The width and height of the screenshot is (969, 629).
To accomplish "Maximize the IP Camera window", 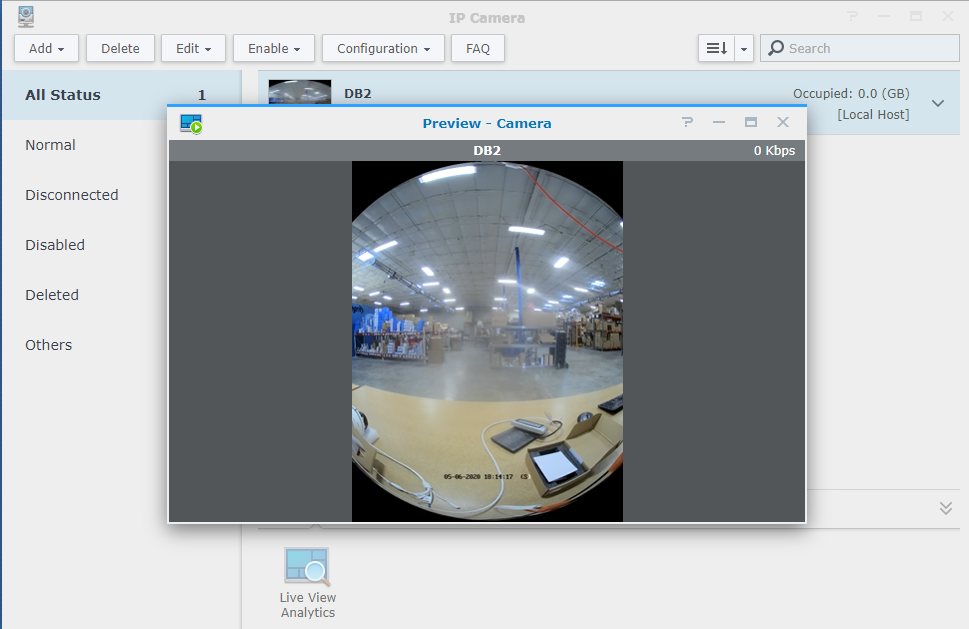I will tap(916, 17).
